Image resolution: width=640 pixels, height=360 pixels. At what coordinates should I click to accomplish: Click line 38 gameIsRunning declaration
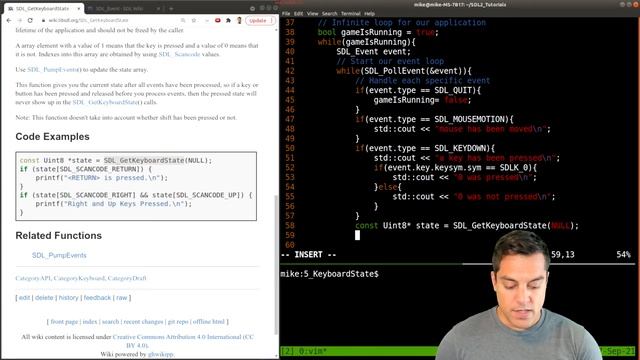(378, 32)
